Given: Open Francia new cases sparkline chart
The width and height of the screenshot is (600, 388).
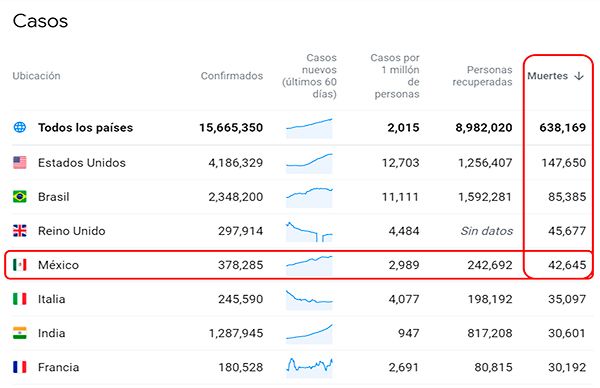Looking at the screenshot, I should tap(309, 367).
